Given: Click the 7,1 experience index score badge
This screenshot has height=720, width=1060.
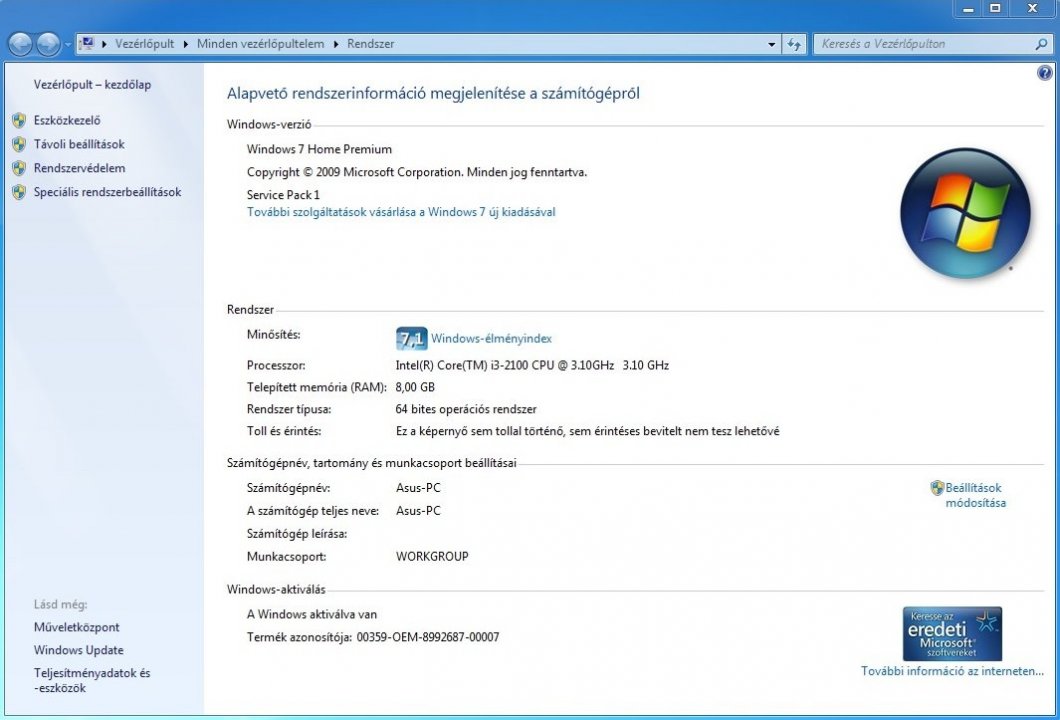Looking at the screenshot, I should 411,339.
